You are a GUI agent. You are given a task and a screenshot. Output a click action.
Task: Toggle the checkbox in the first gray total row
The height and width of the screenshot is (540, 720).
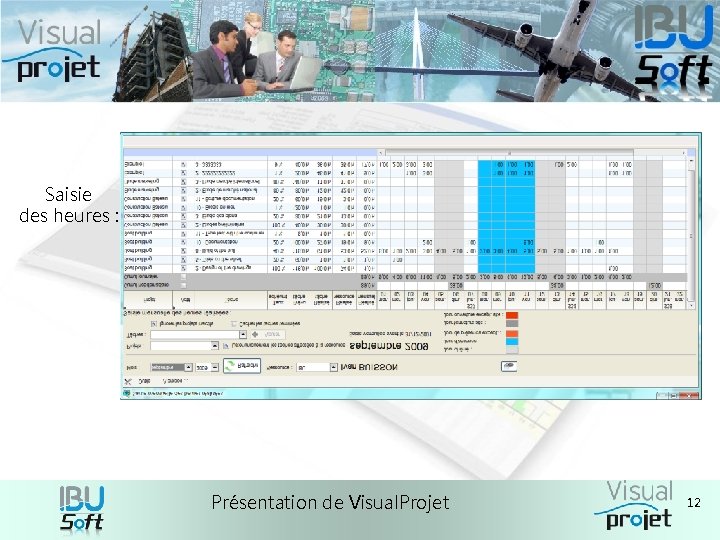click(183, 277)
